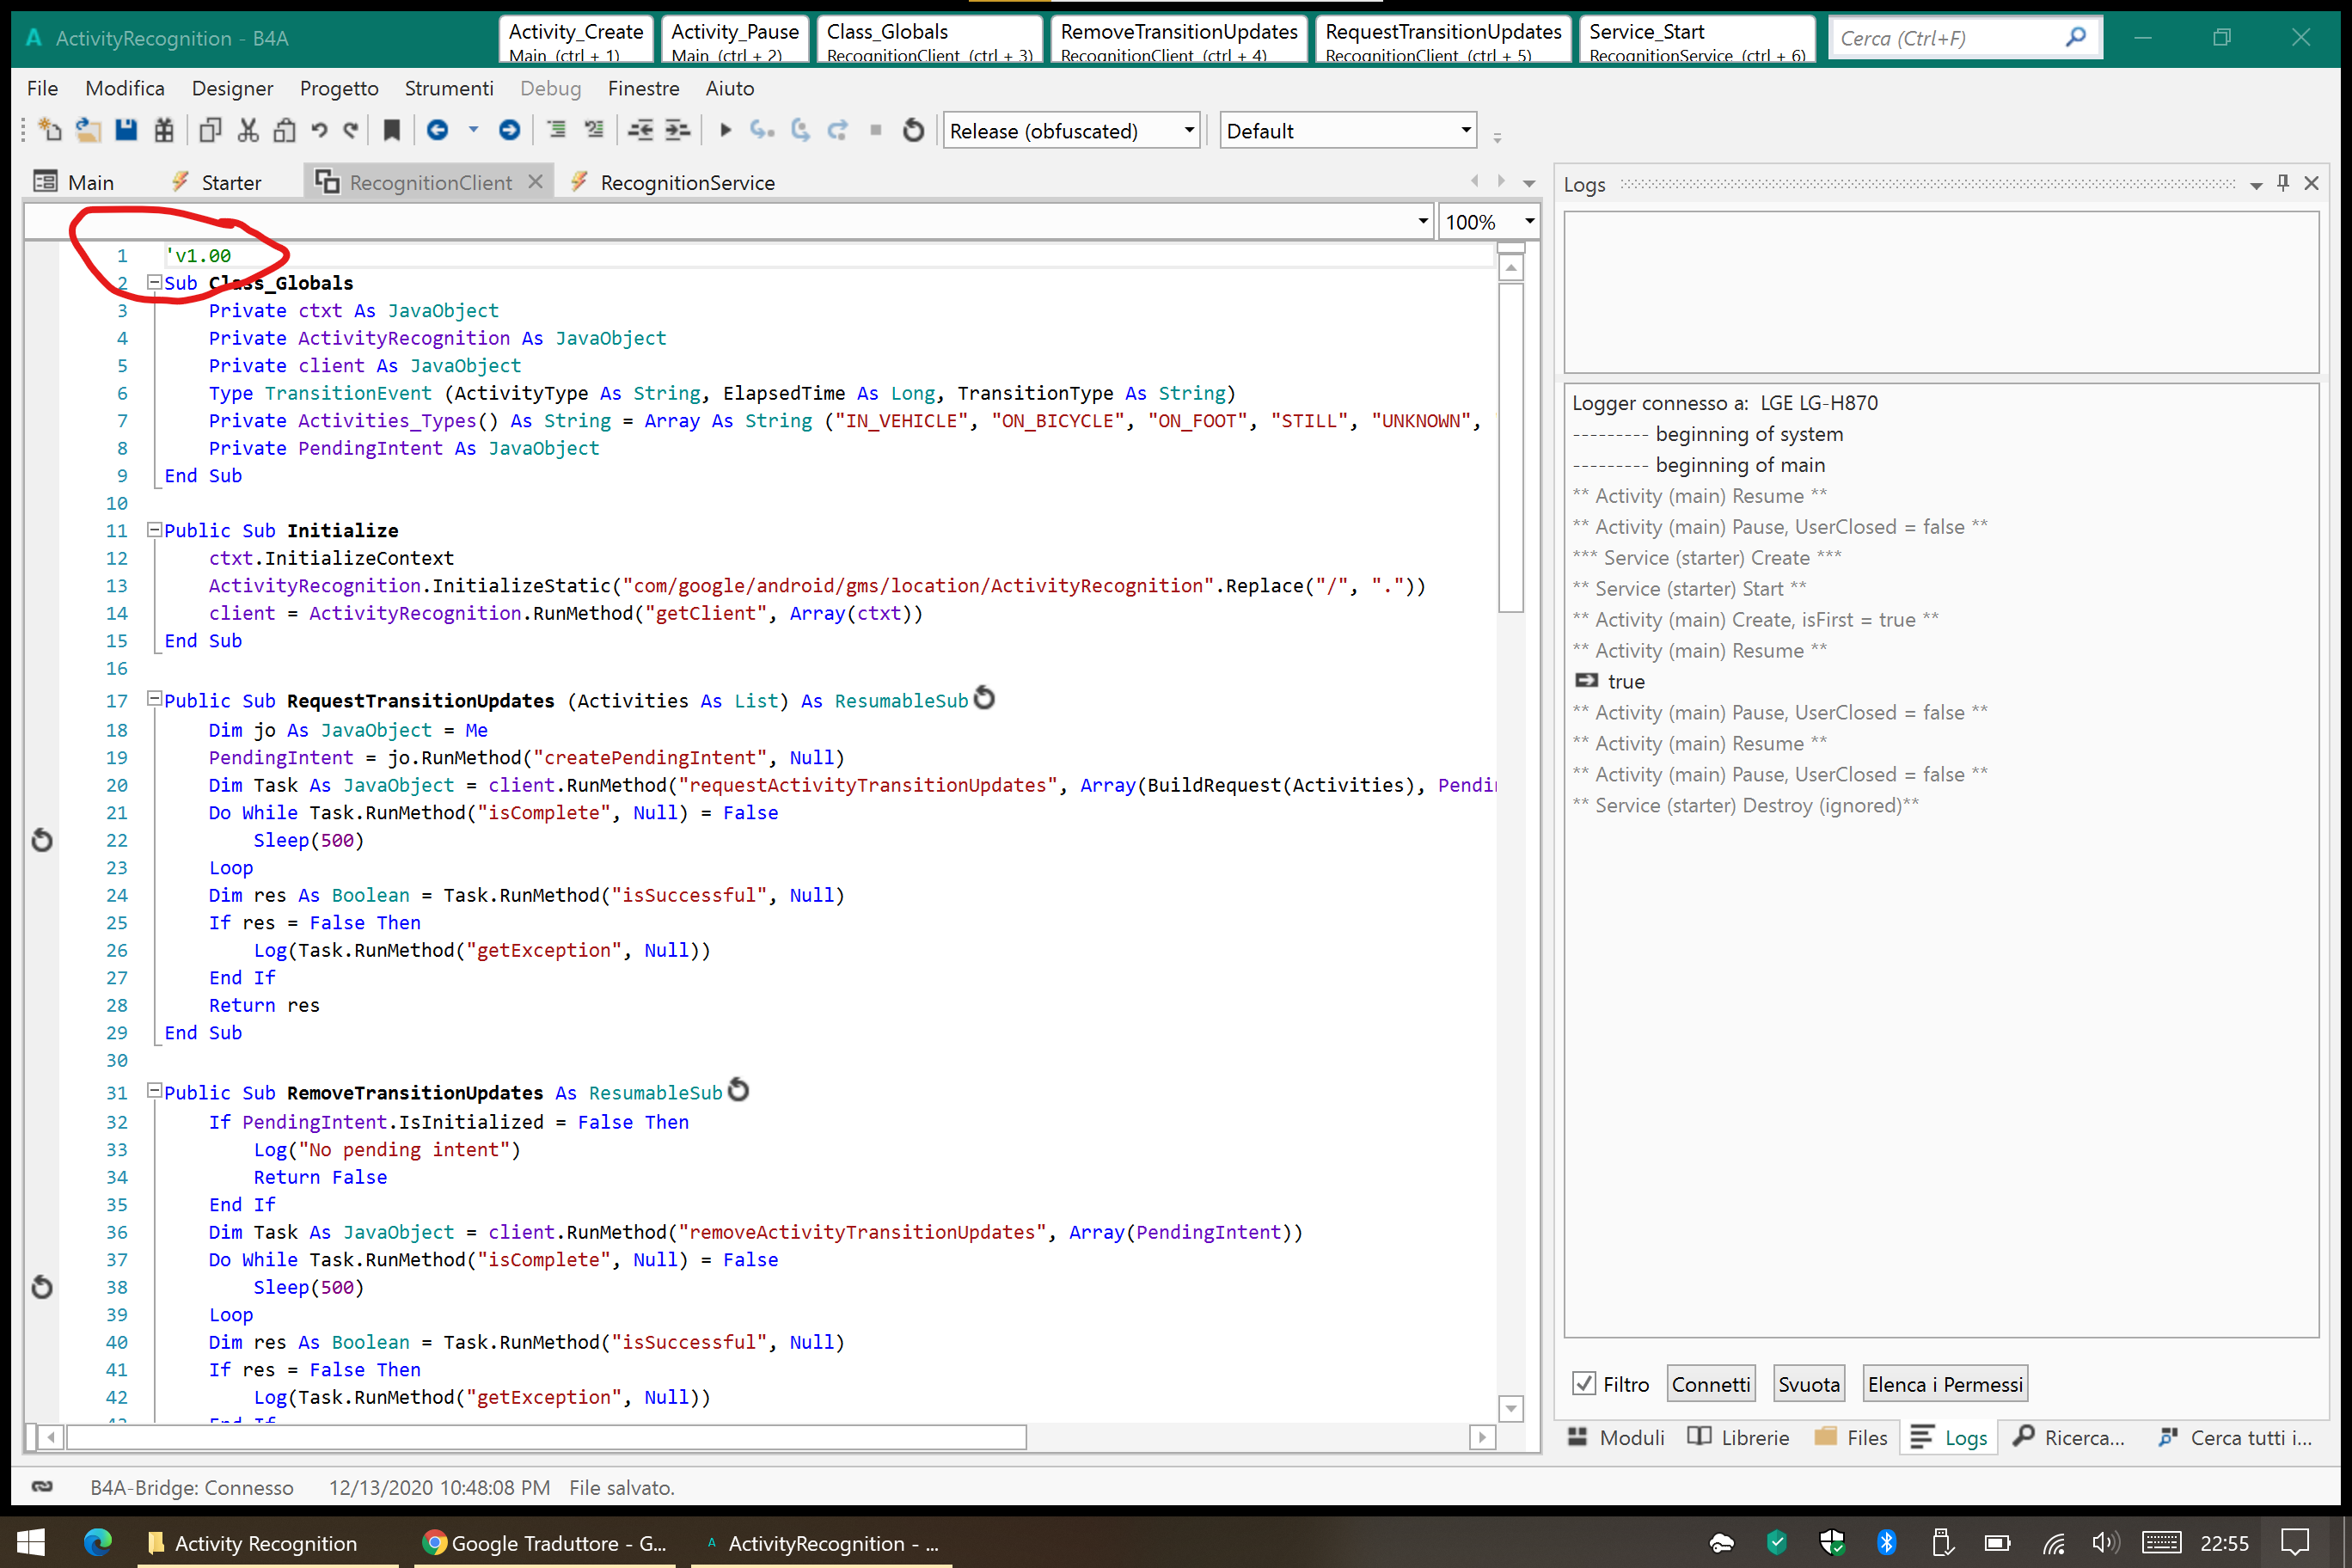Toggle the Filtro checkbox
The width and height of the screenshot is (2352, 1568).
pos(1584,1384)
